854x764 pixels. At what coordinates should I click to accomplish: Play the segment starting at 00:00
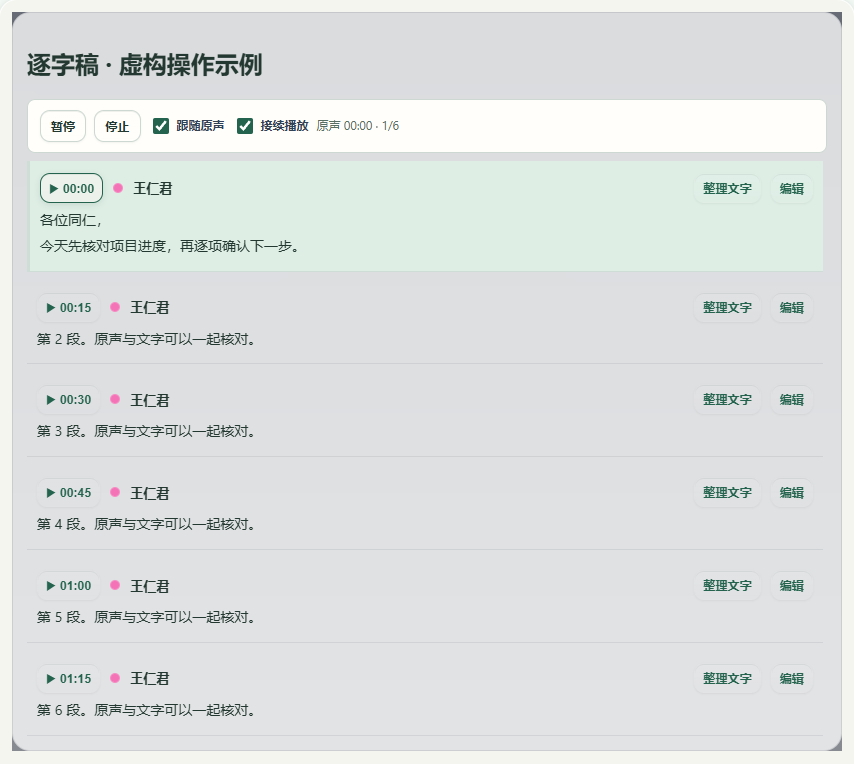click(71, 188)
